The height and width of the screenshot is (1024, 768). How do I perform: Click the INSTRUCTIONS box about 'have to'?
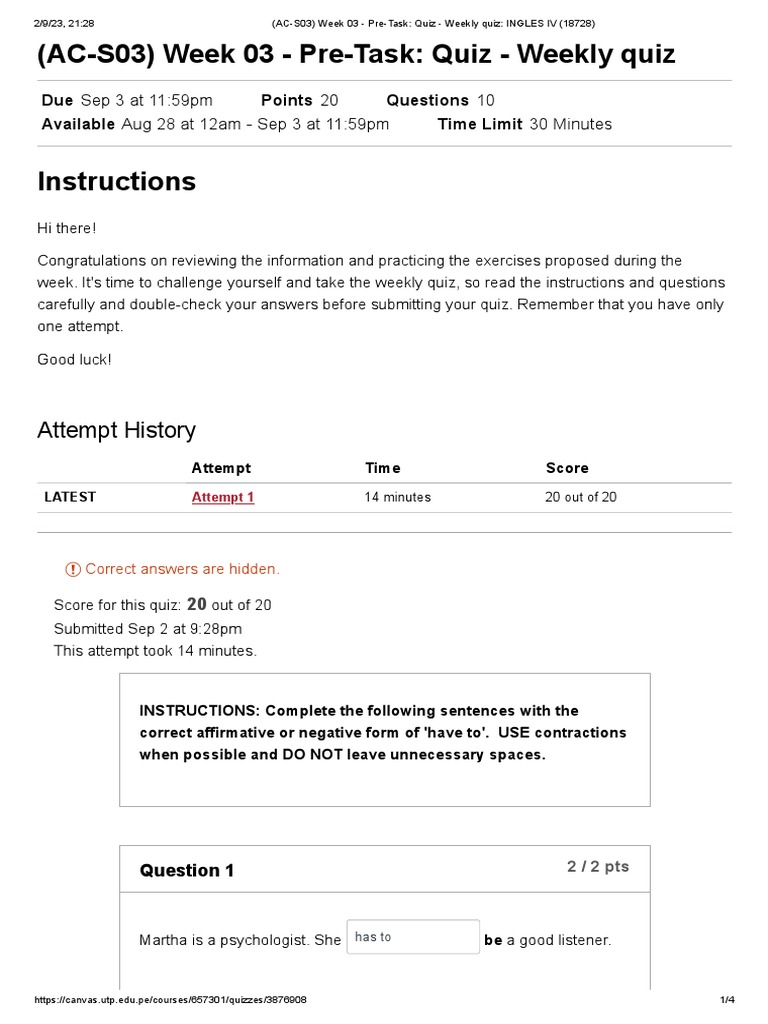385,740
